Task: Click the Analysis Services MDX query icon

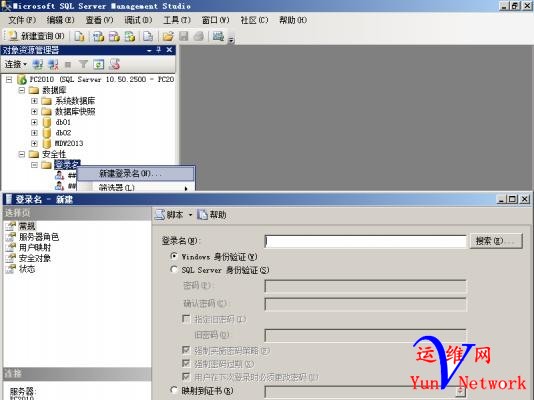Action: coord(98,36)
